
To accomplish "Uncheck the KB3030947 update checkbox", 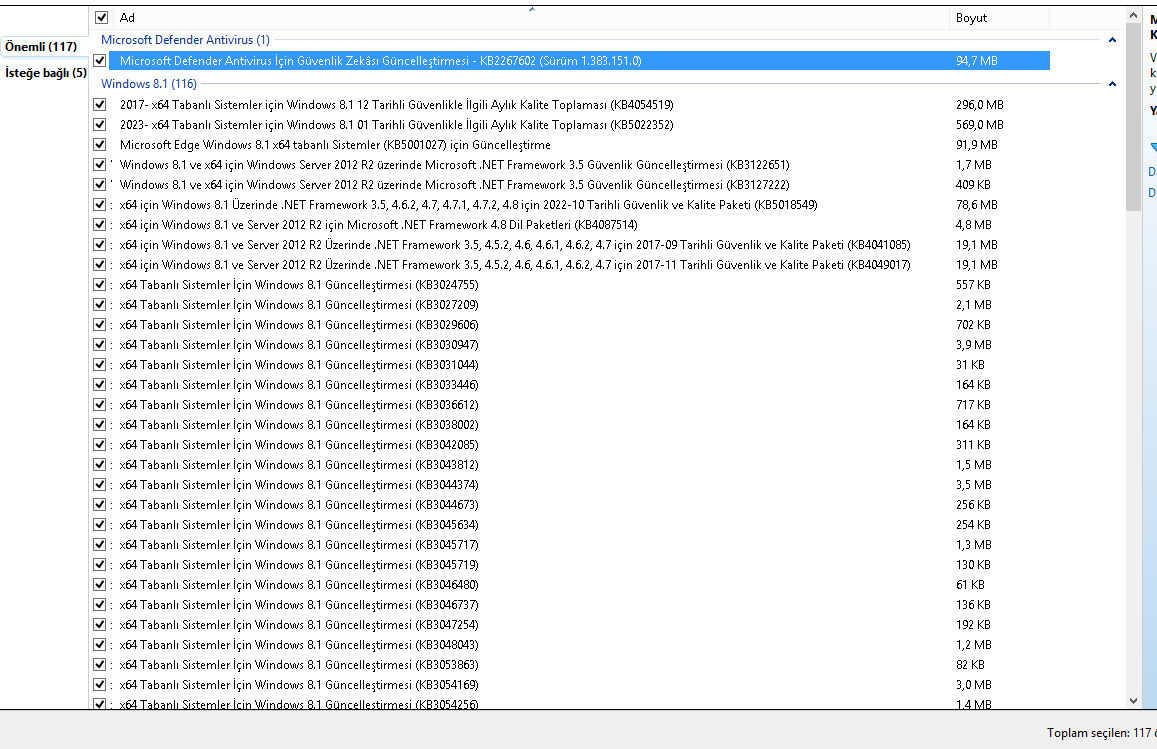I will click(x=100, y=344).
